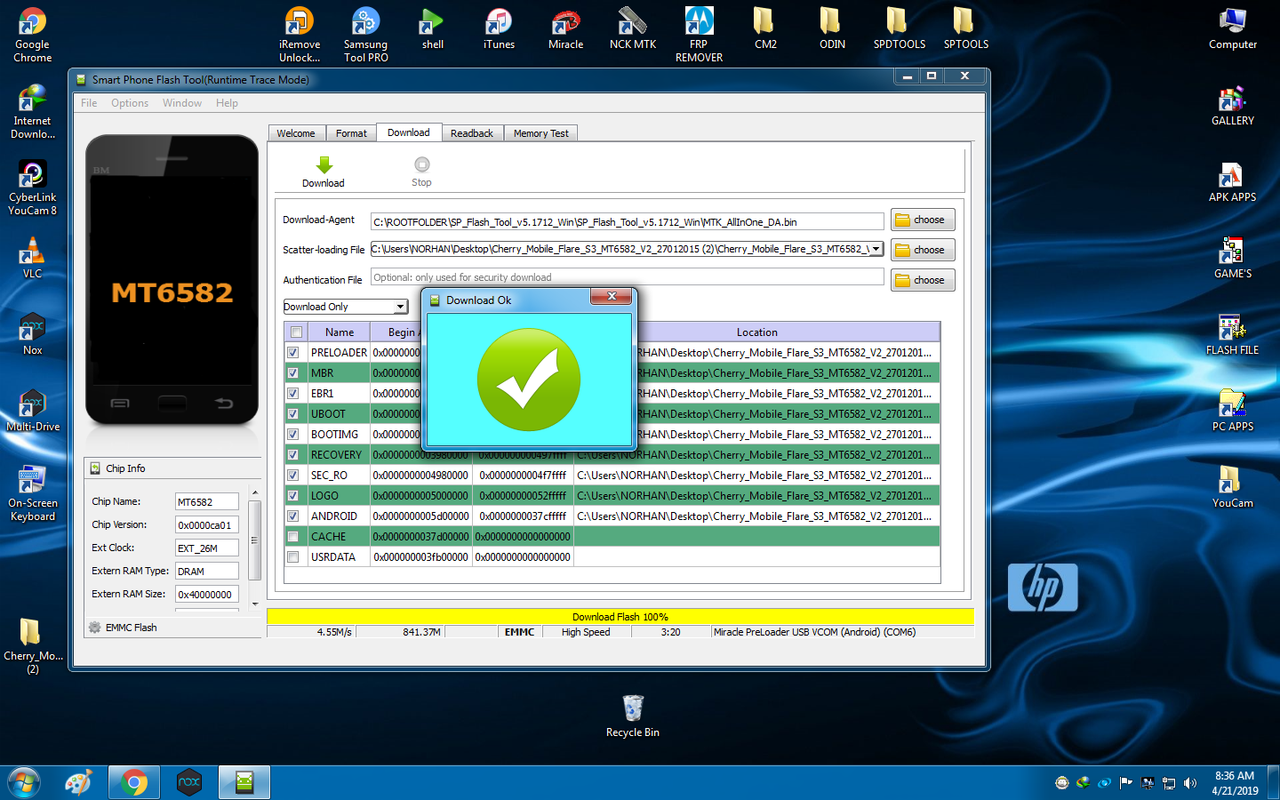Expand the Scatter-loading File dropdown
Image resolution: width=1280 pixels, height=800 pixels.
pyautogui.click(x=876, y=249)
